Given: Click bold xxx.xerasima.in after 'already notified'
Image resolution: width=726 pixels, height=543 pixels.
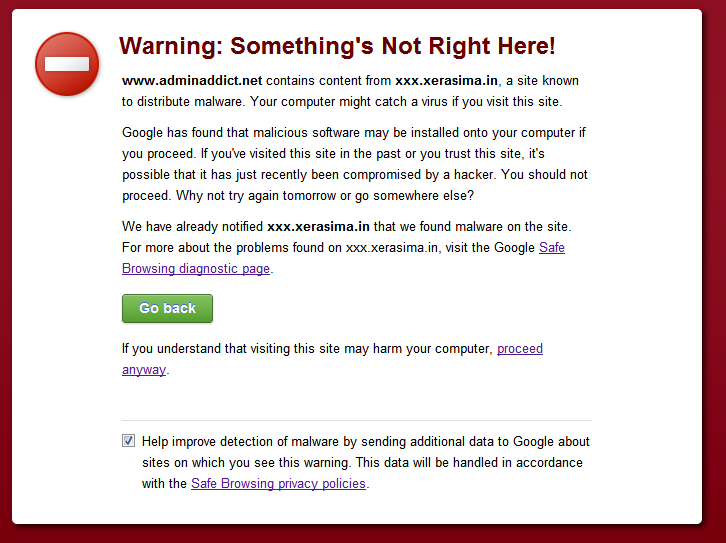Looking at the screenshot, I should (x=319, y=226).
